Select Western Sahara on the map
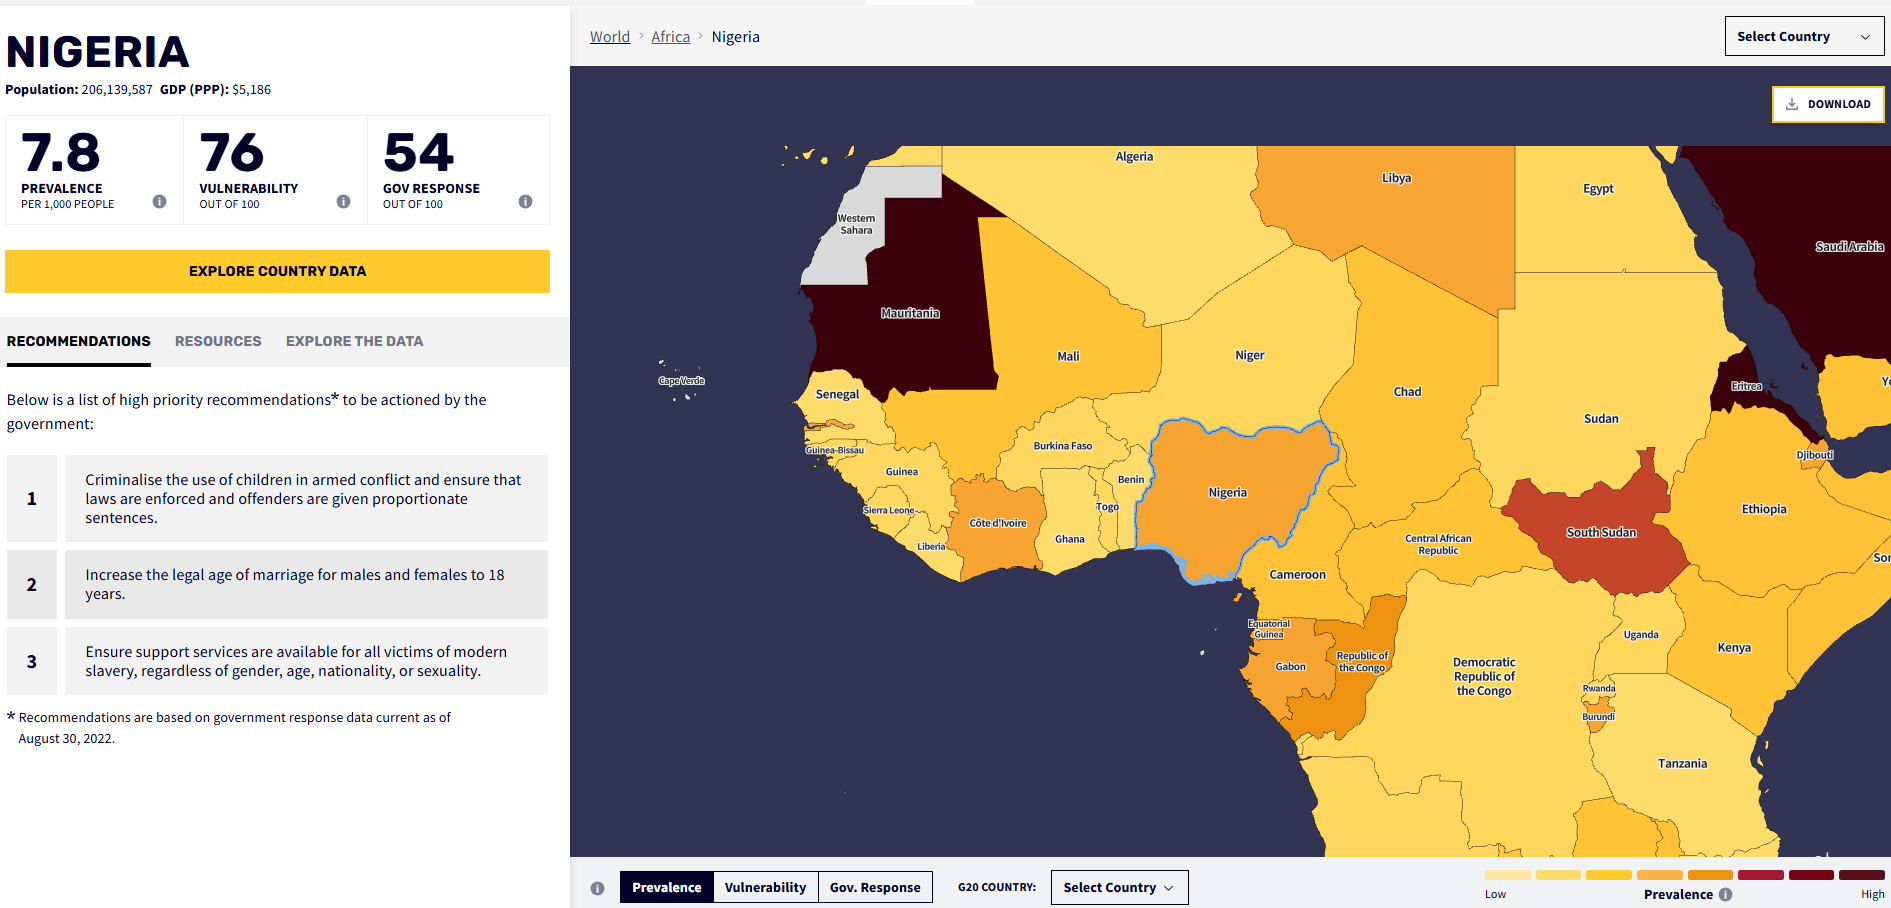The width and height of the screenshot is (1891, 908). click(856, 224)
